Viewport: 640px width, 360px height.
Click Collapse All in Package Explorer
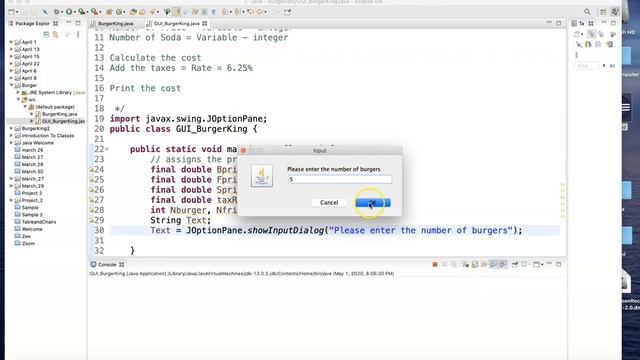tap(46, 34)
